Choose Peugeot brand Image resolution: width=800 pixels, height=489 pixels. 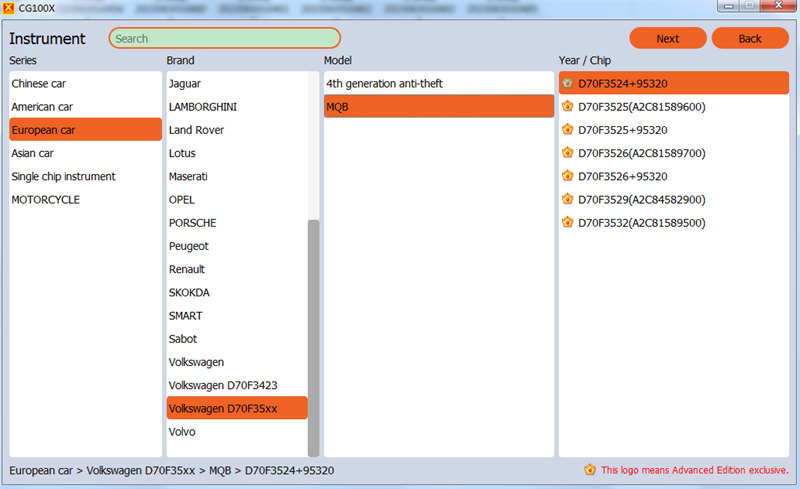point(237,246)
